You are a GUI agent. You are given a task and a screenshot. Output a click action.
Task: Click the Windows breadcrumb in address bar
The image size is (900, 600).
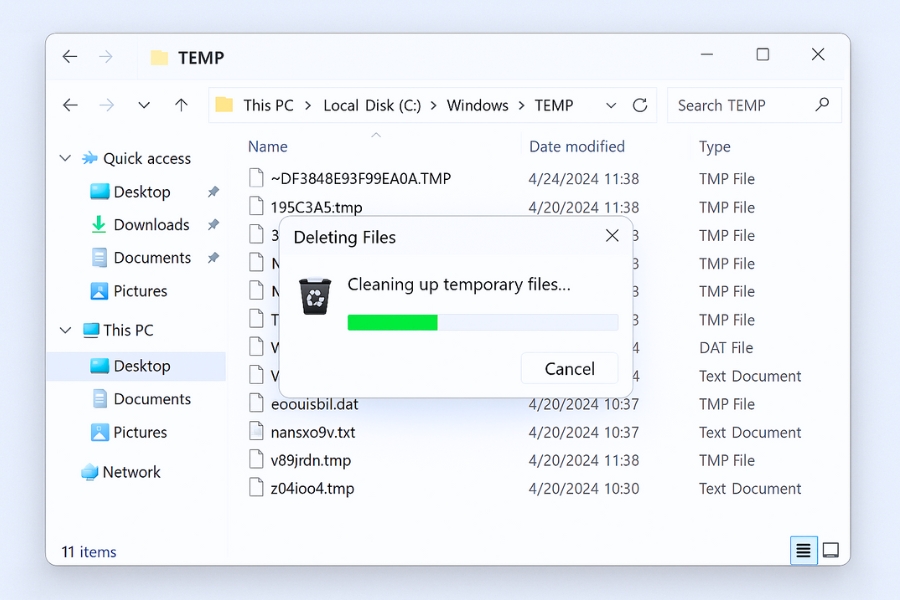pyautogui.click(x=477, y=105)
